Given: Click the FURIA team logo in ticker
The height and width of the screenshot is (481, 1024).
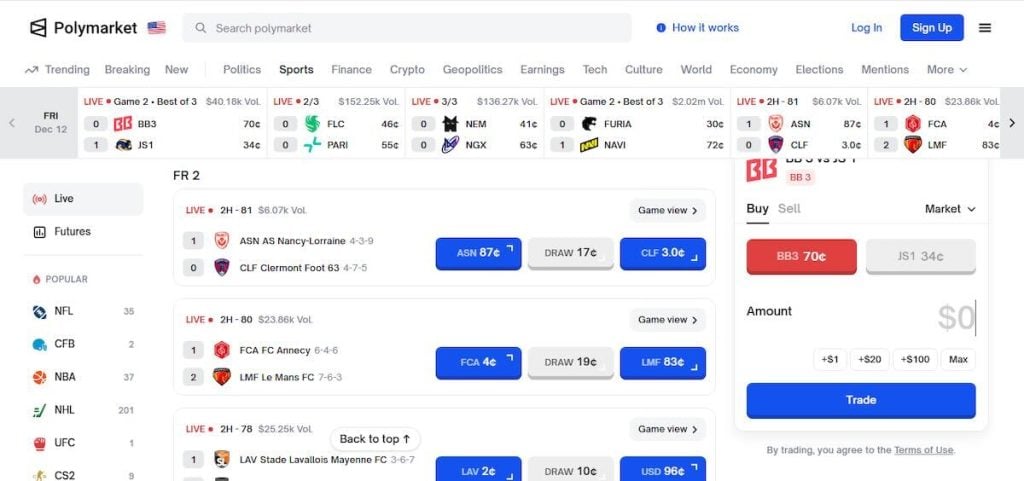Looking at the screenshot, I should [x=589, y=123].
